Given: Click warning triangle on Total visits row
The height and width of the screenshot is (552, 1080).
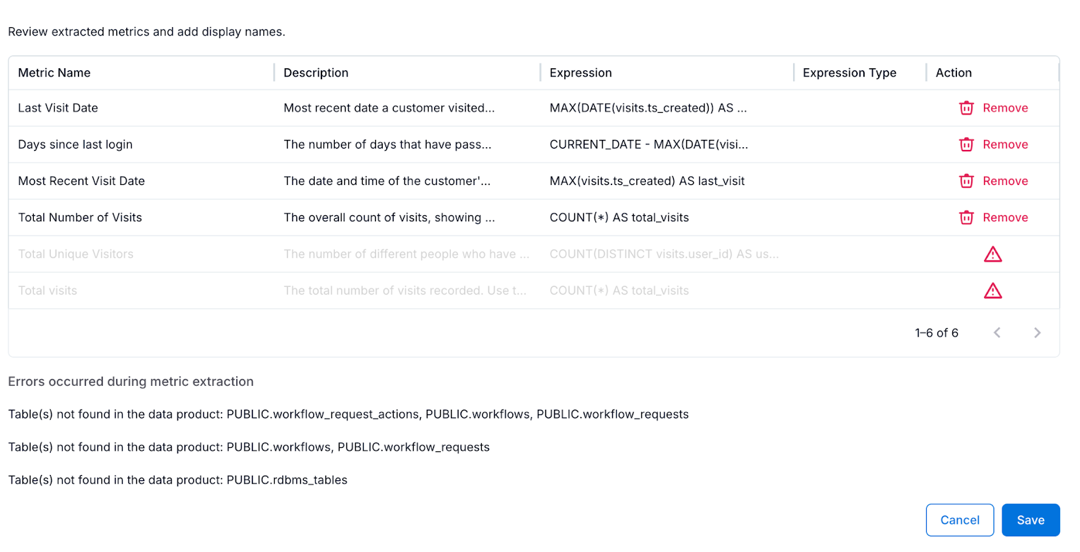Looking at the screenshot, I should [992, 291].
